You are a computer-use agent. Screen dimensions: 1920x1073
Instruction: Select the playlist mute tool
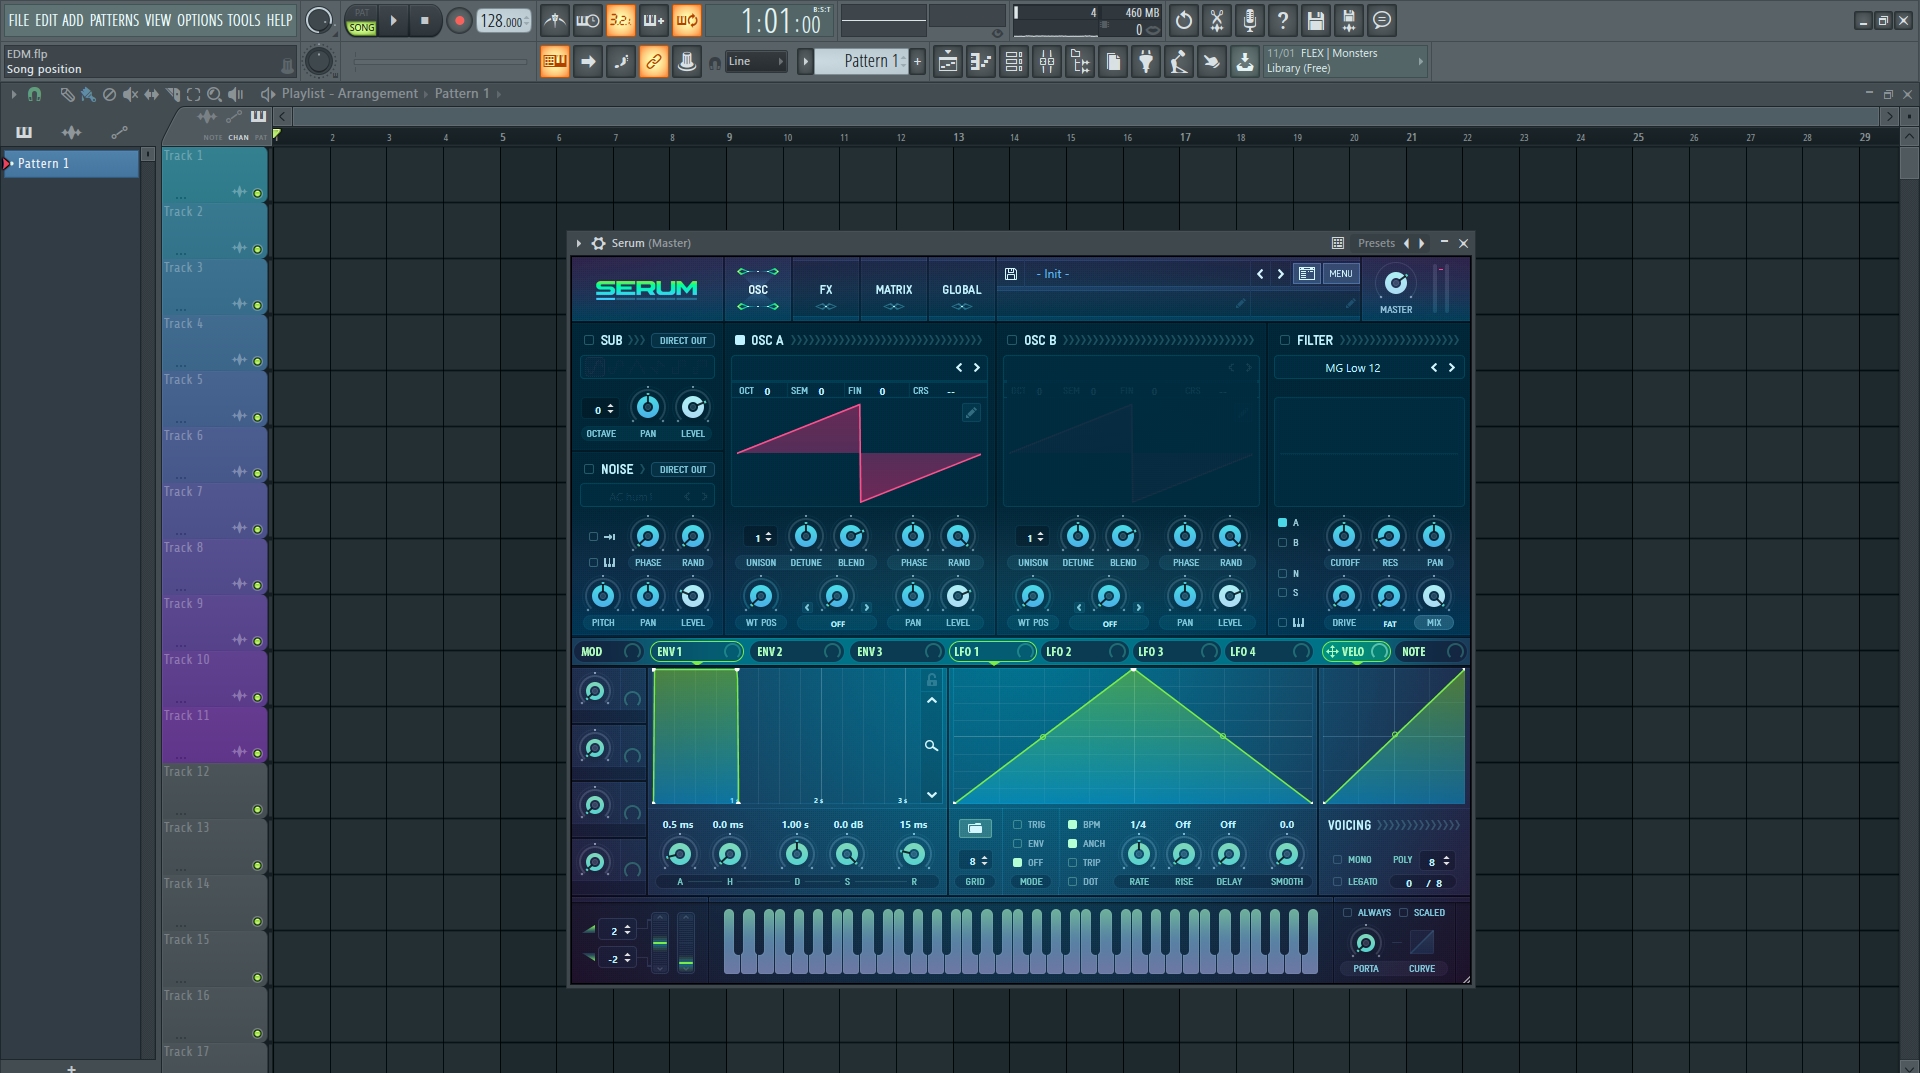(130, 94)
